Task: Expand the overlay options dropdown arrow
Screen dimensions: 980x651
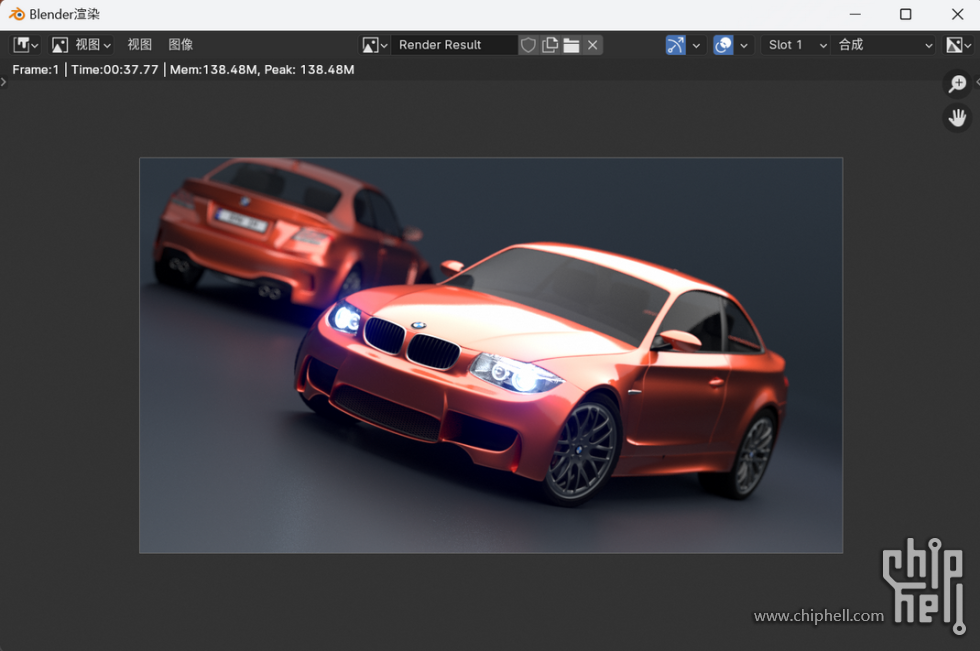Action: [744, 45]
